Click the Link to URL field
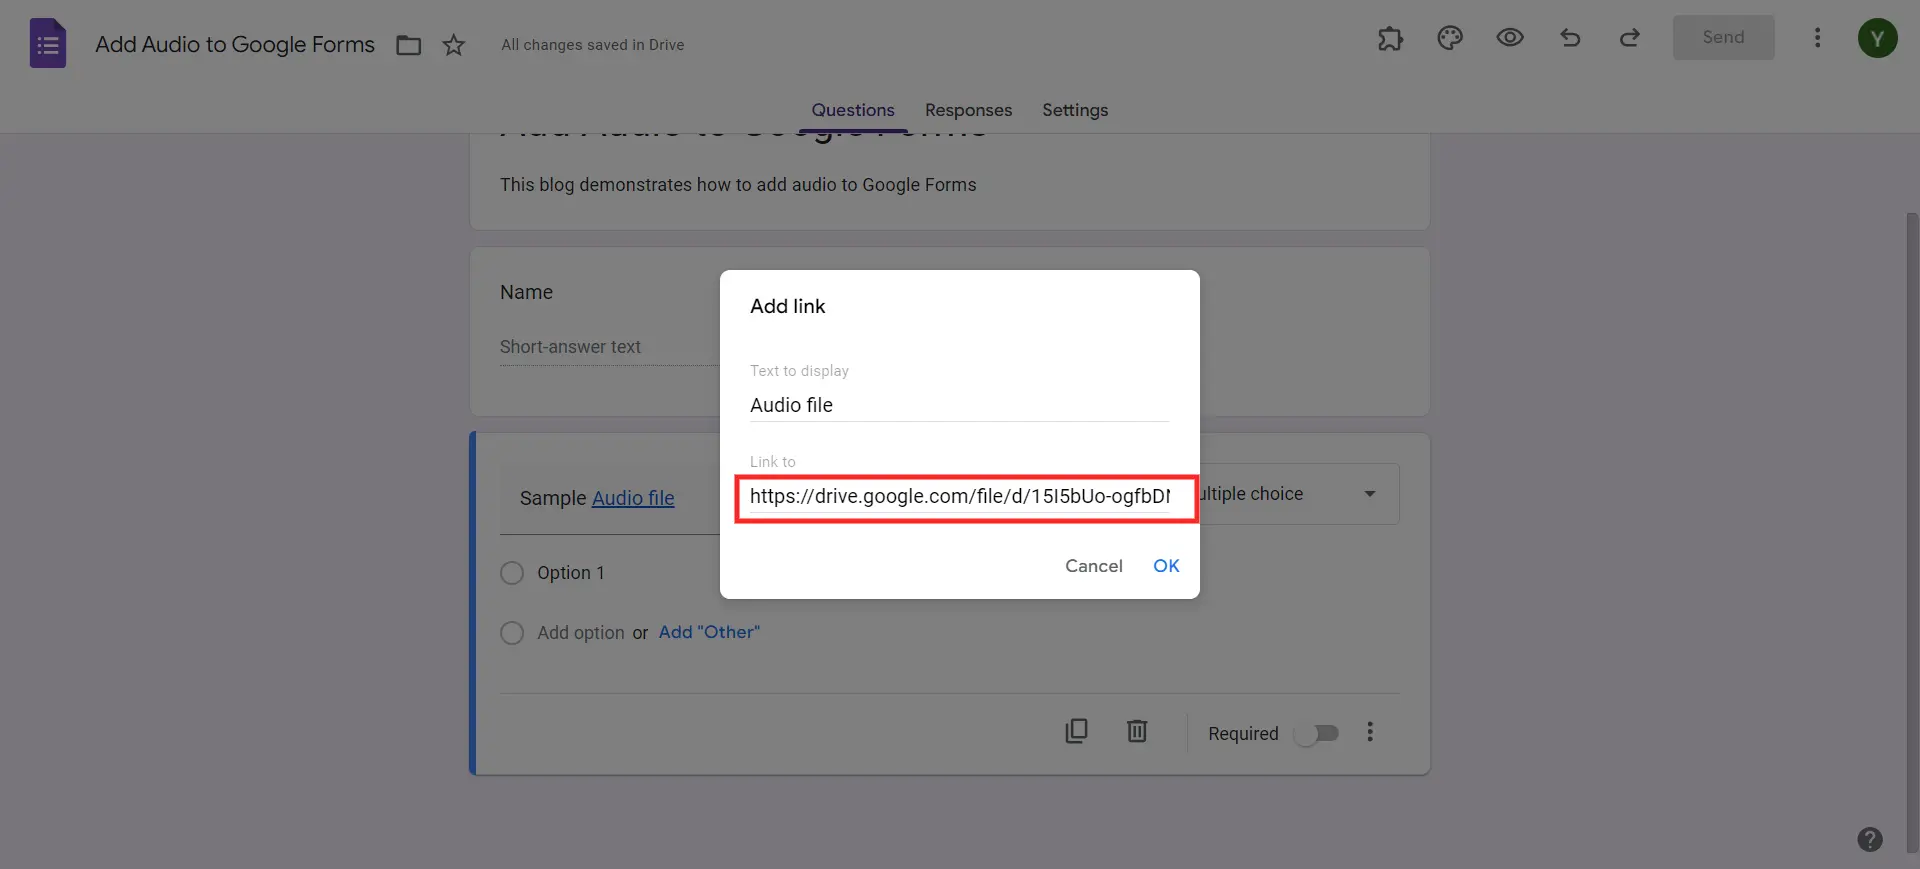Screen dimensions: 1920x869 click(x=959, y=497)
